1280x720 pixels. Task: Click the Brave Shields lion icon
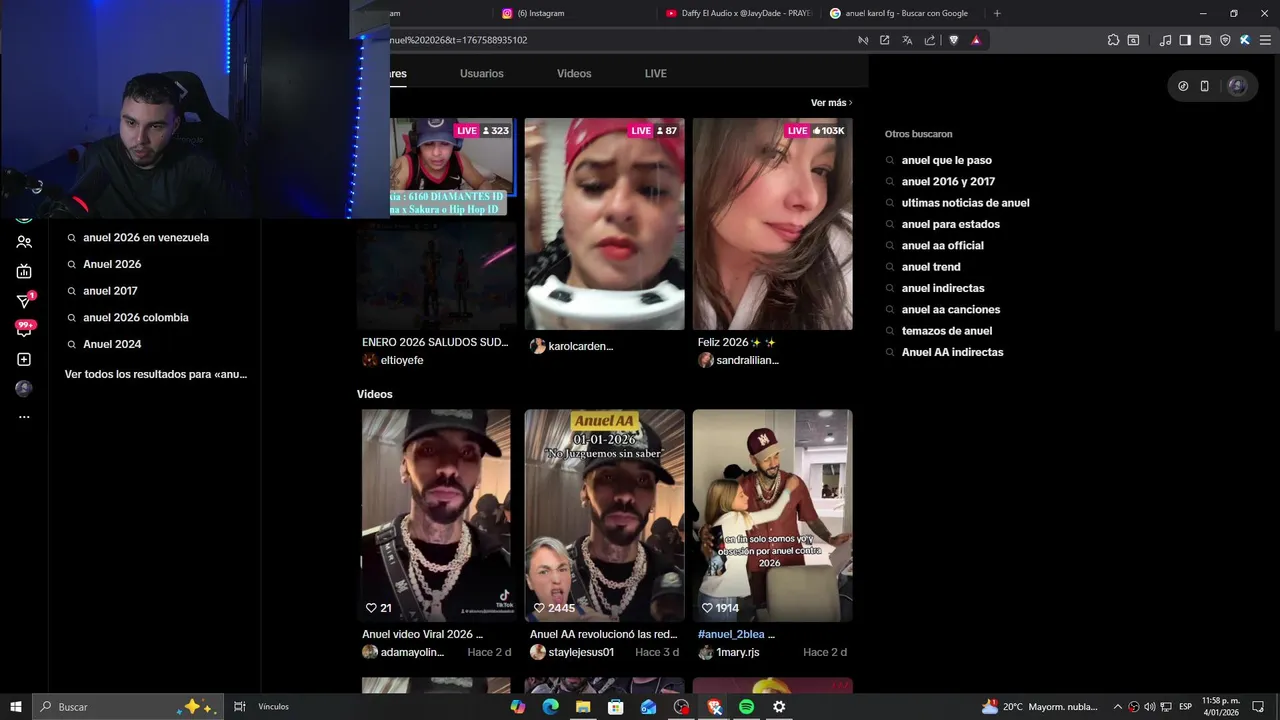tap(953, 40)
